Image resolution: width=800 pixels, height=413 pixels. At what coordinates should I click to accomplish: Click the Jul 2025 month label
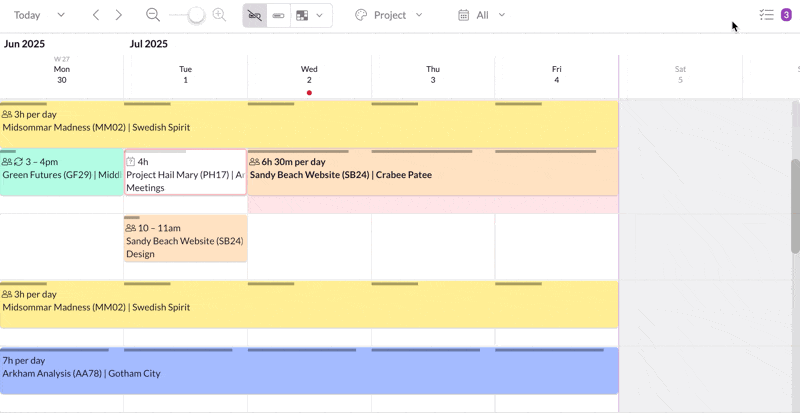[x=148, y=44]
